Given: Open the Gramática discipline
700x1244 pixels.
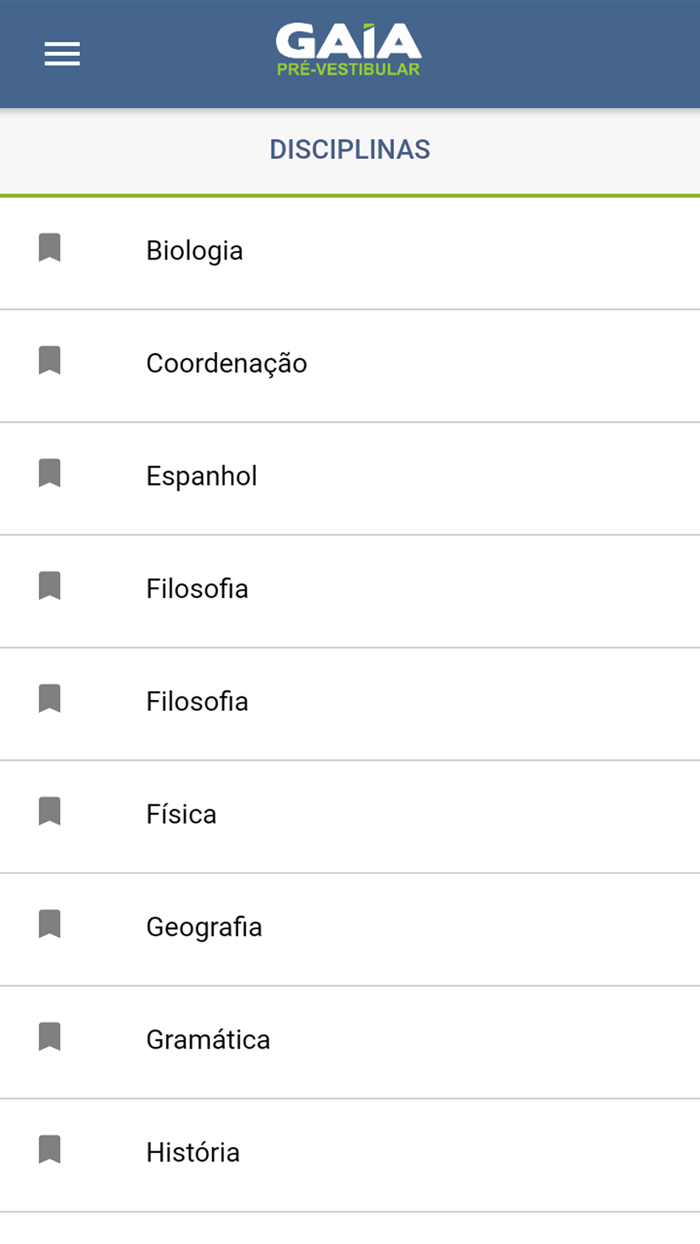Looking at the screenshot, I should (208, 1040).
